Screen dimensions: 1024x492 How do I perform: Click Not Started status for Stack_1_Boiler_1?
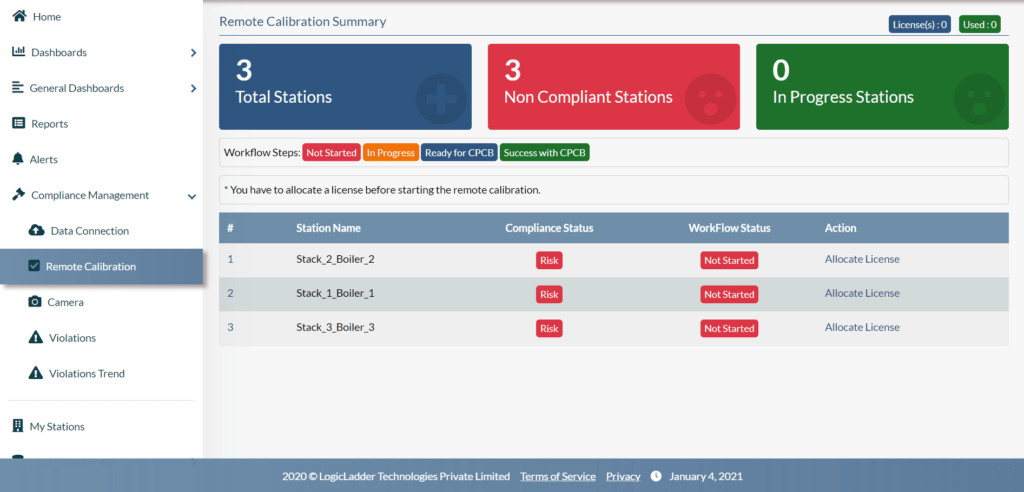pos(729,294)
